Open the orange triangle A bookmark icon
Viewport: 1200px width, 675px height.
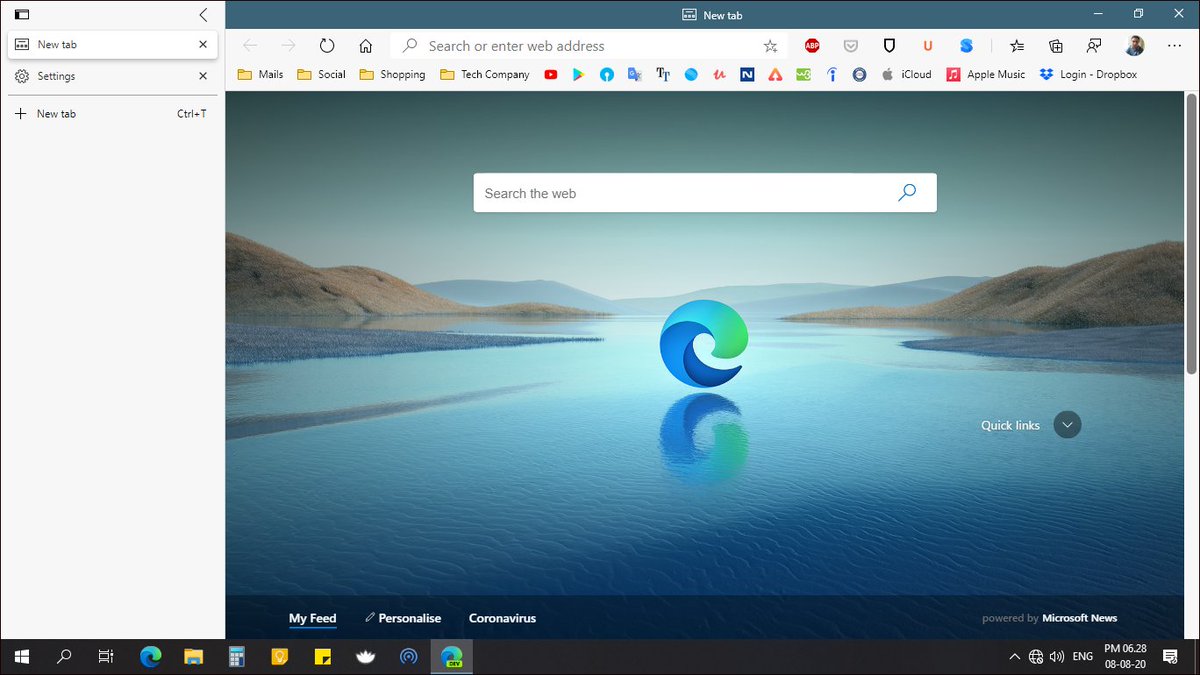[775, 74]
